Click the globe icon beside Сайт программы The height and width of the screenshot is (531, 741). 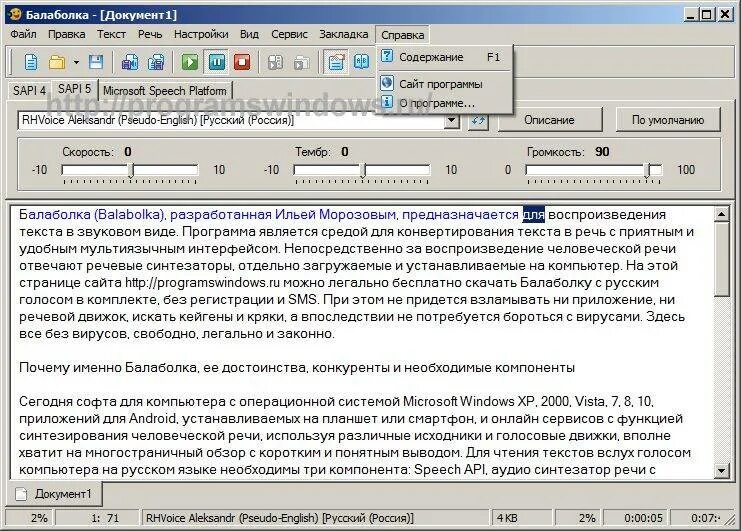[387, 83]
